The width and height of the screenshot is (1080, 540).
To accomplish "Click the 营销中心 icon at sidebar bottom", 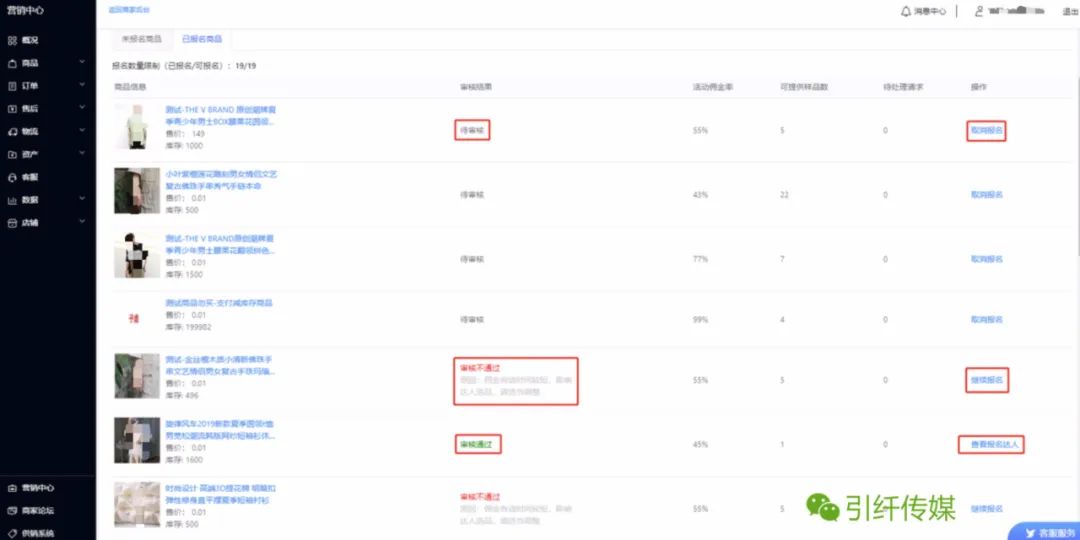I will (x=12, y=488).
